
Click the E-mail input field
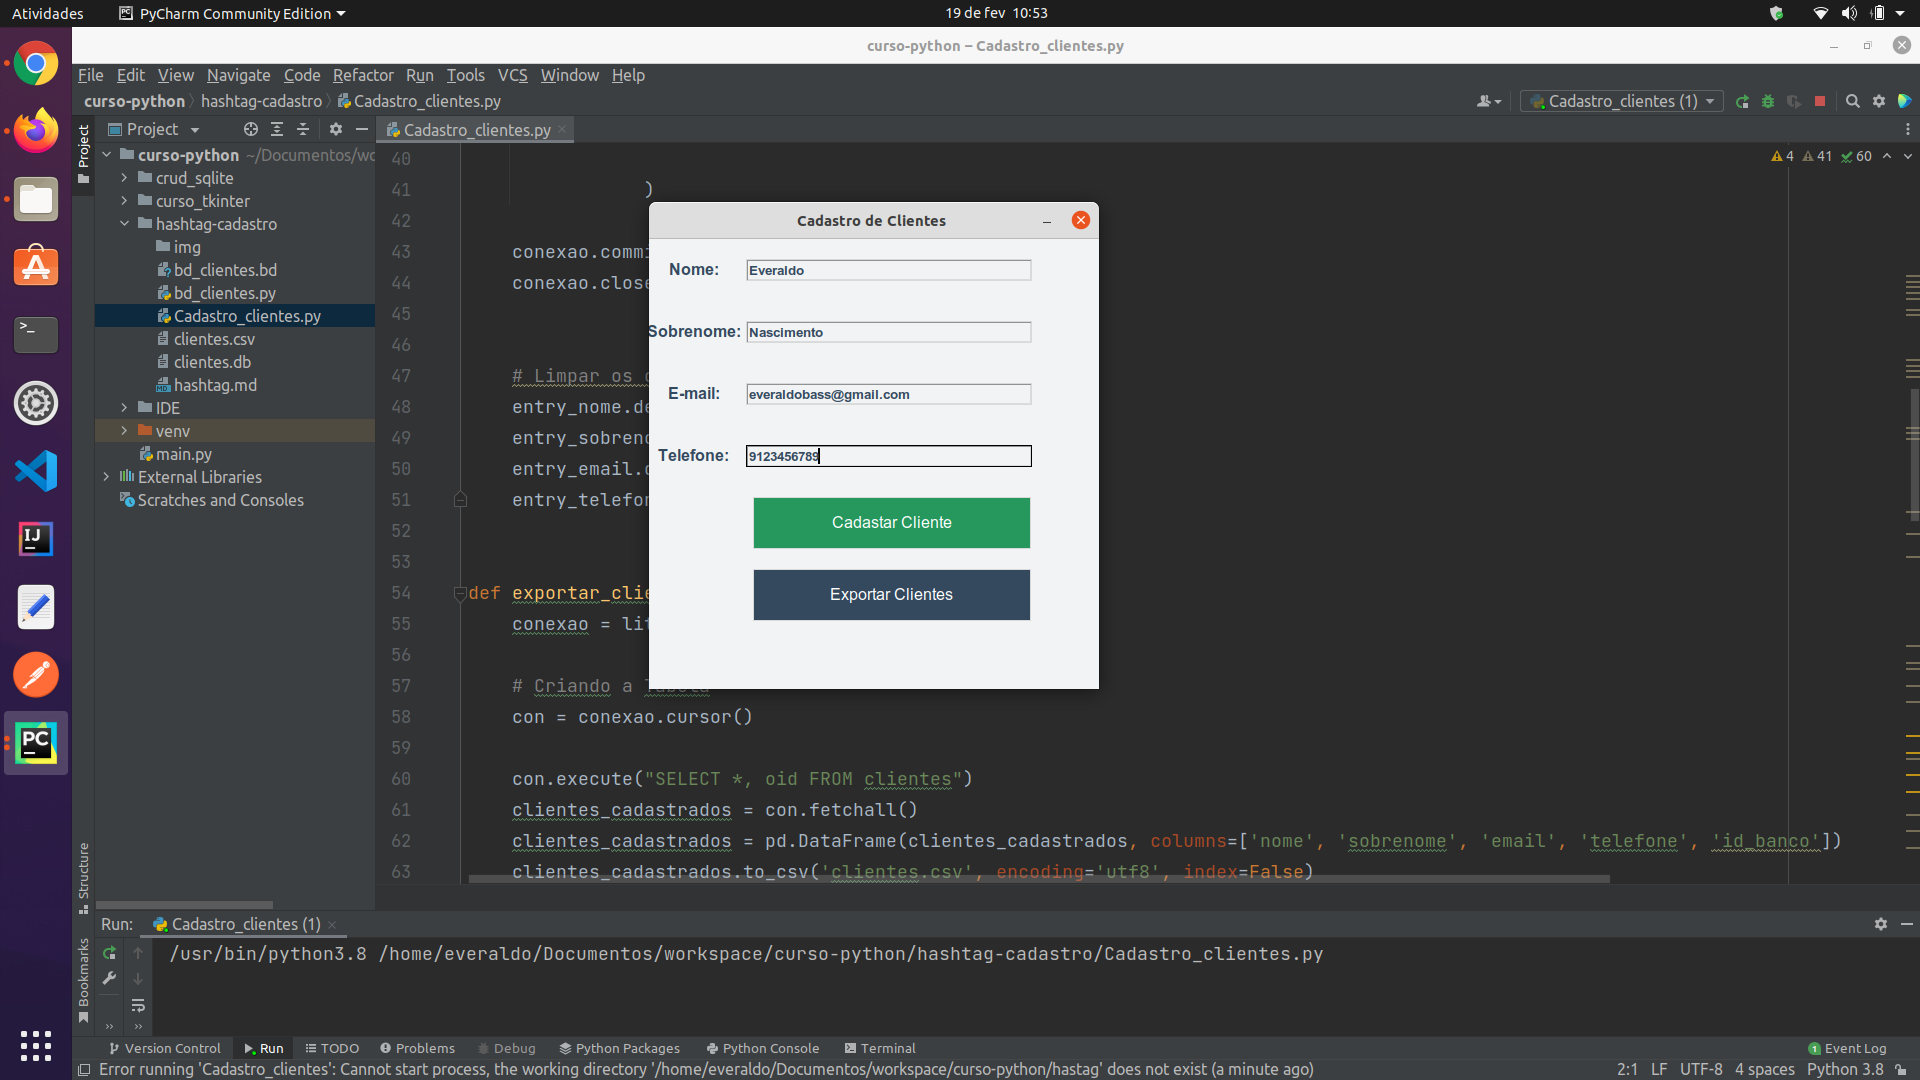887,394
